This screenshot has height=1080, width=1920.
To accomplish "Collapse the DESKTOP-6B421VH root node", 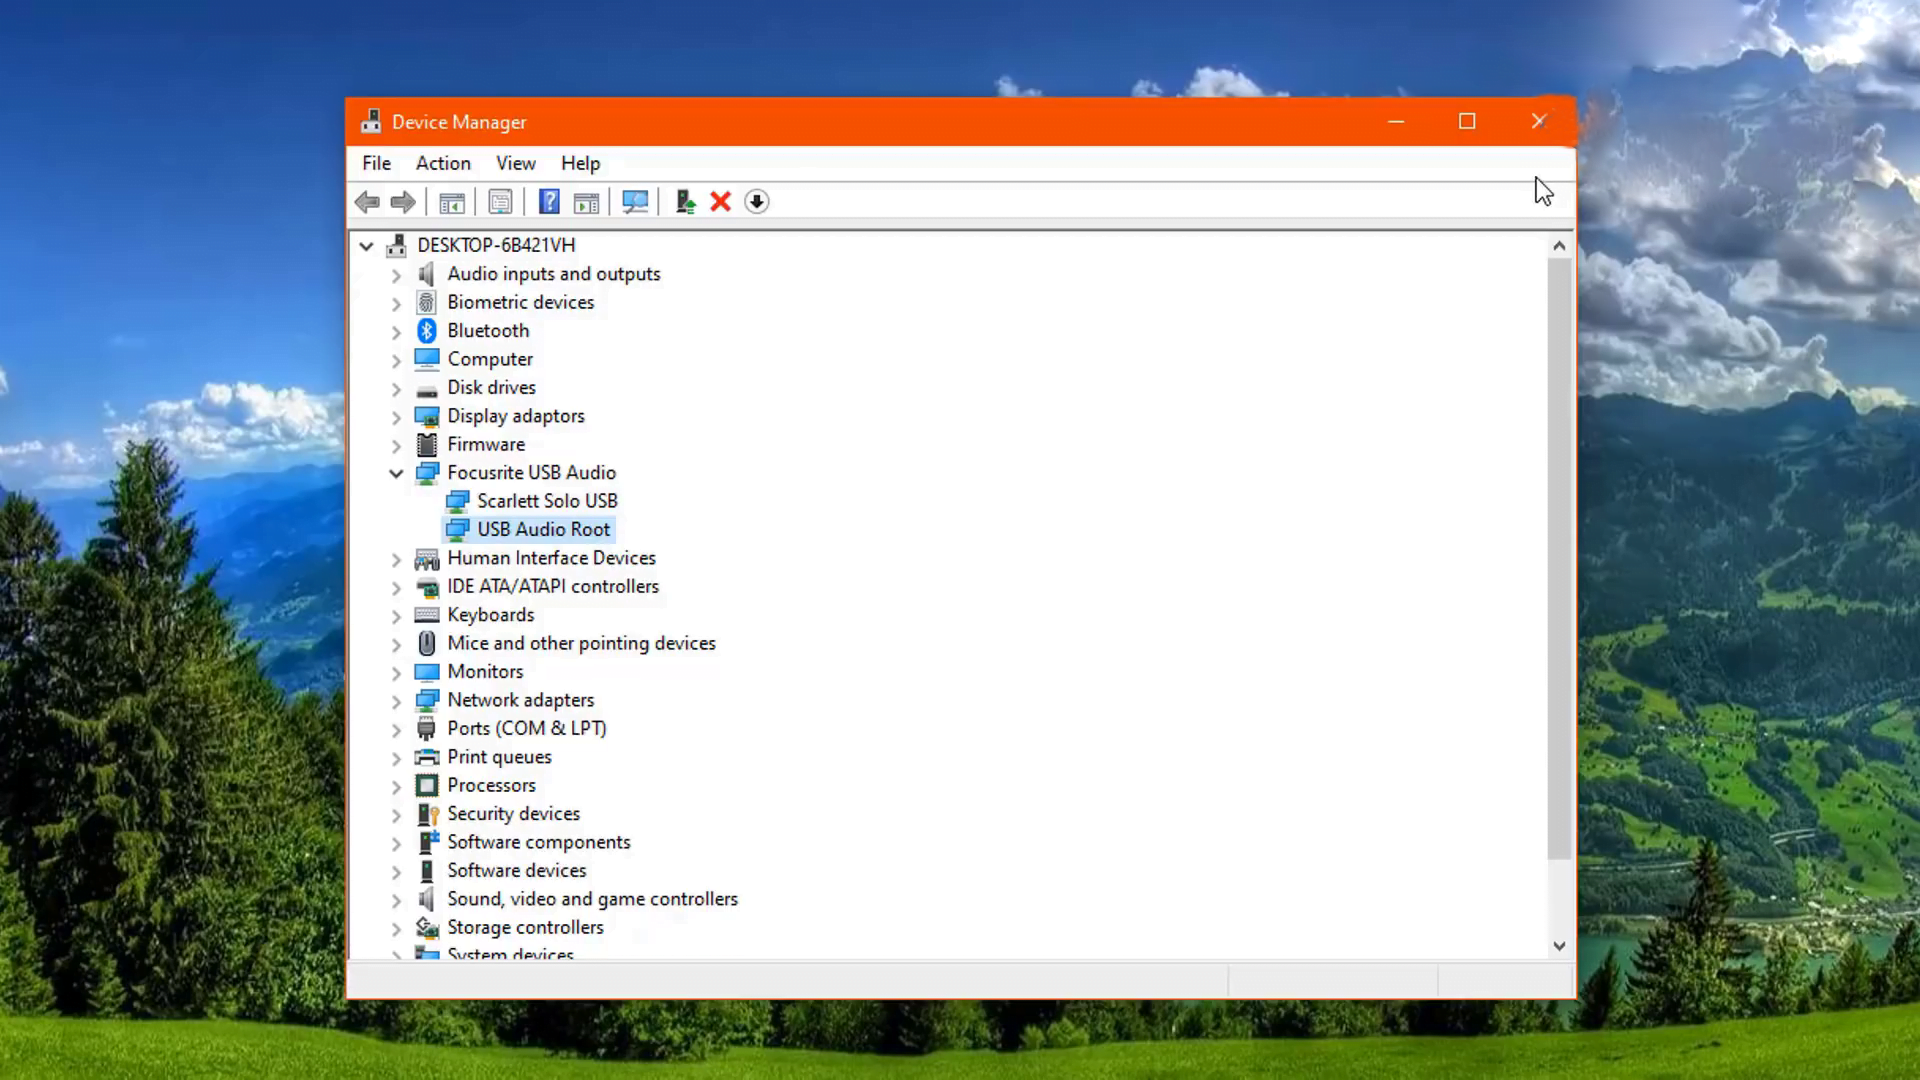I will [x=366, y=246].
